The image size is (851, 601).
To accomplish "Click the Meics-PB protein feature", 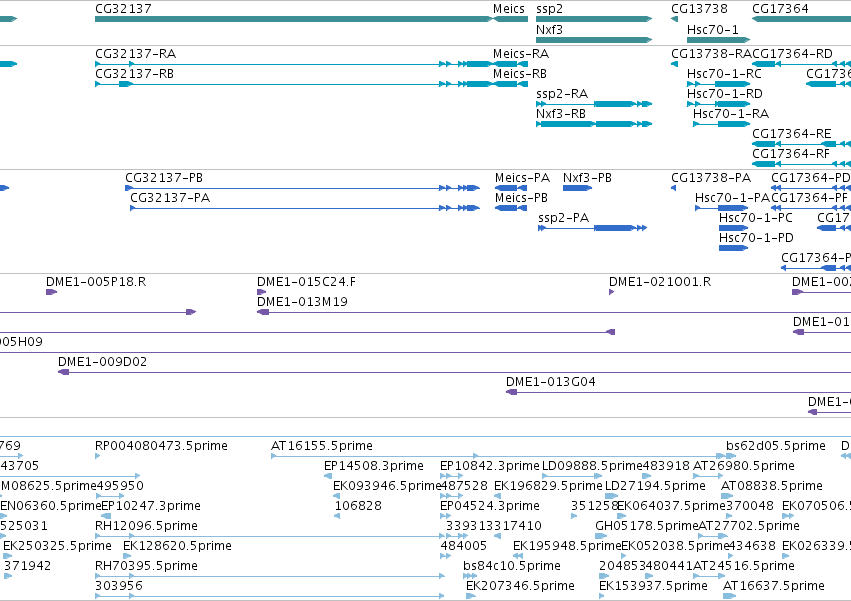I will [x=511, y=208].
